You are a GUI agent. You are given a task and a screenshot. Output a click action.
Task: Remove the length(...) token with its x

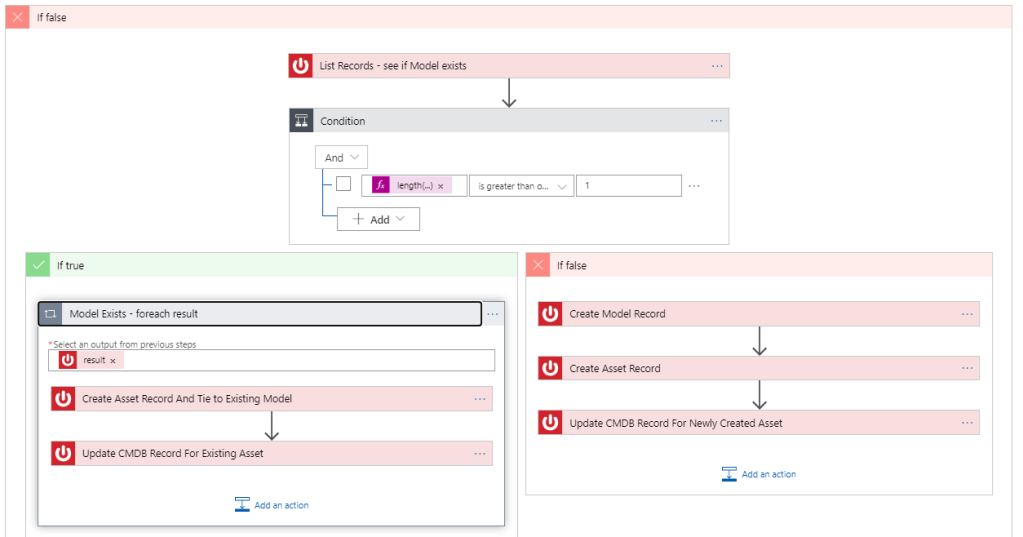pyautogui.click(x=441, y=186)
